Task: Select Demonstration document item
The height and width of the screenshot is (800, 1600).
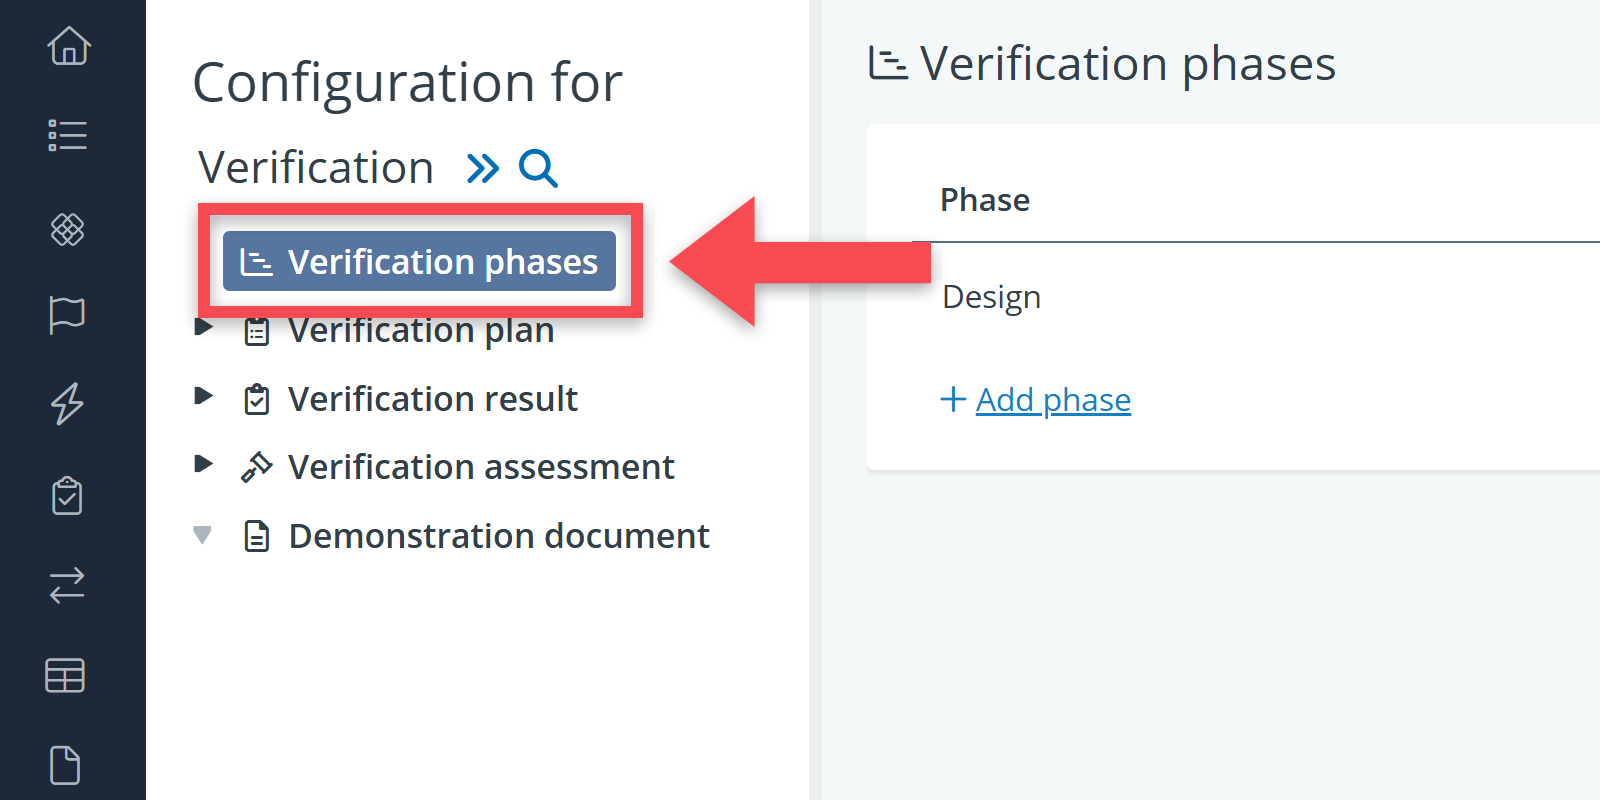Action: pos(498,536)
